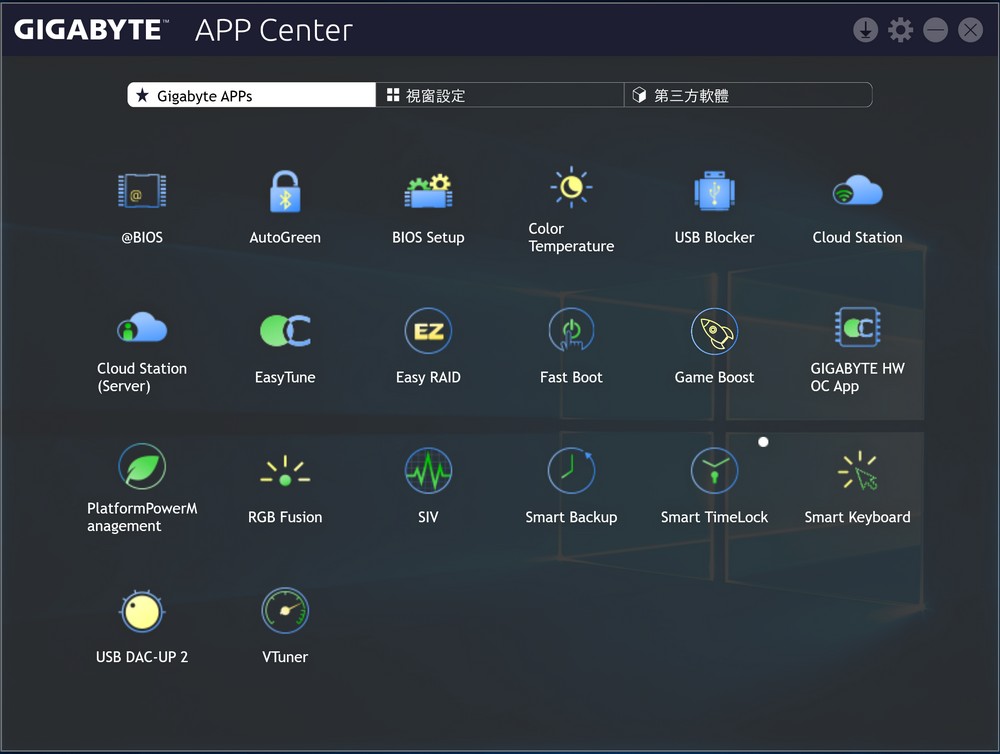Launch the @BIOS app icon
Screen dimensions: 1000x754
point(142,191)
